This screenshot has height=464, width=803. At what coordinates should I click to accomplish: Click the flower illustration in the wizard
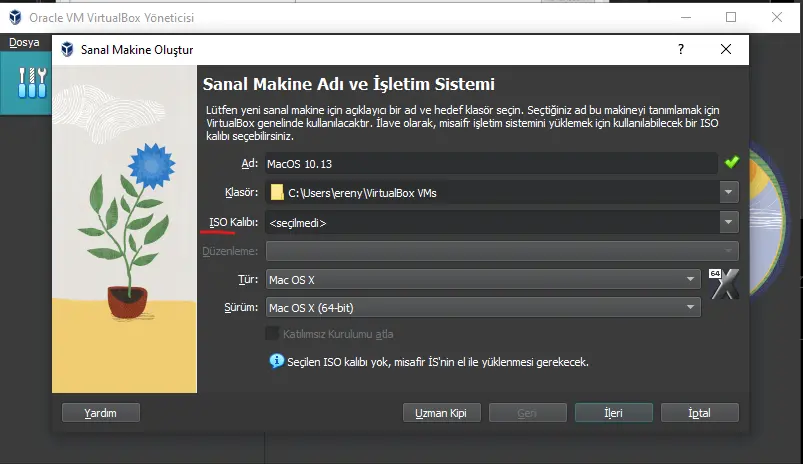pos(124,229)
